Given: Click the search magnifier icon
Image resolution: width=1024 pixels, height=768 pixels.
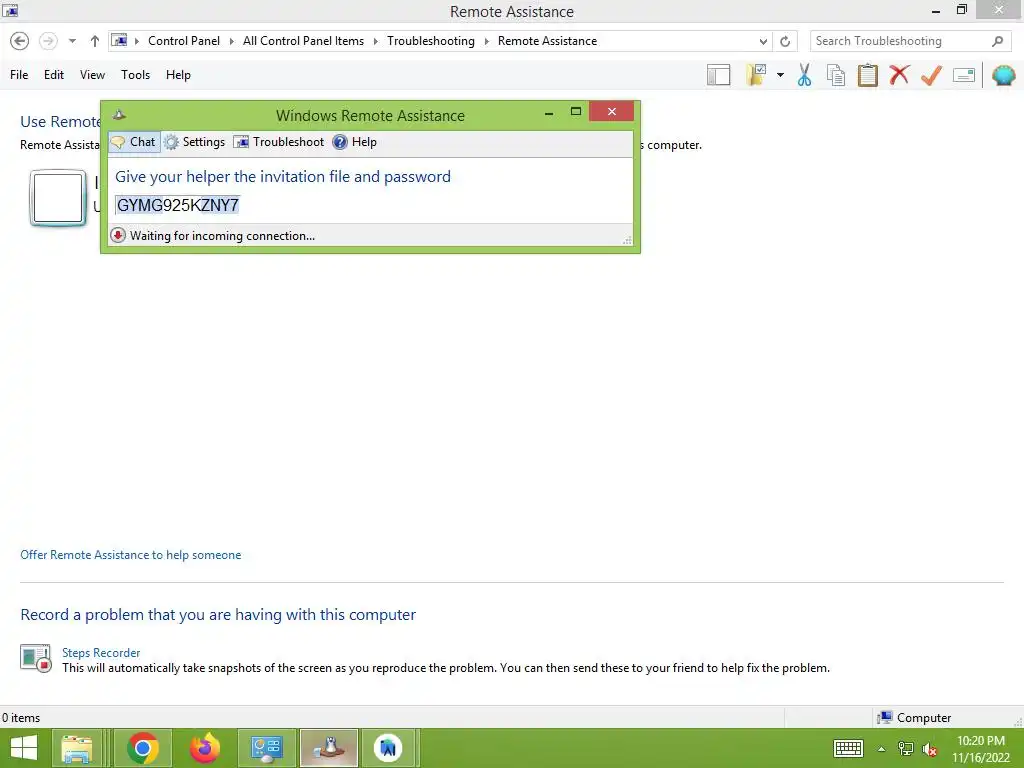Looking at the screenshot, I should [x=997, y=41].
